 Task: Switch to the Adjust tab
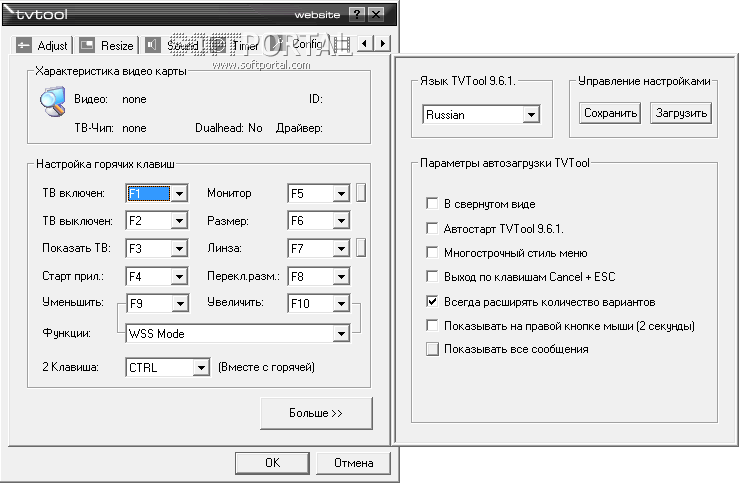(43, 45)
